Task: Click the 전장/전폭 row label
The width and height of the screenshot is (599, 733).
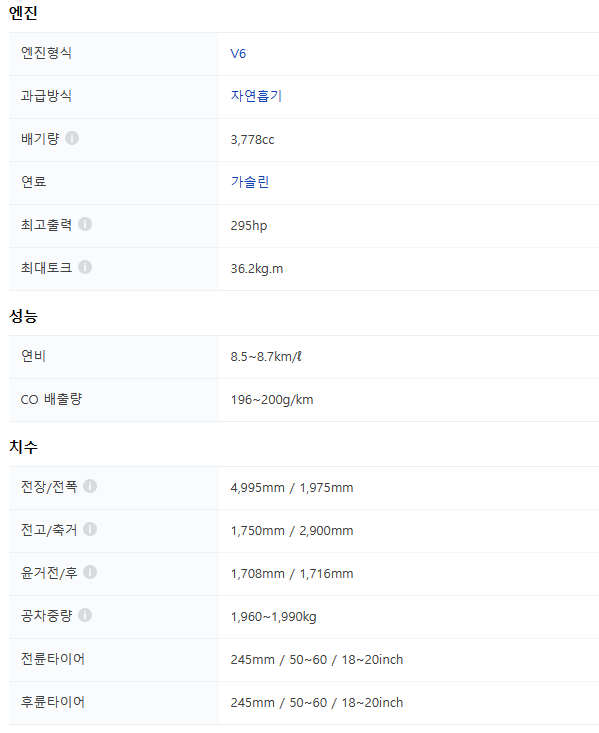Action: coord(49,487)
